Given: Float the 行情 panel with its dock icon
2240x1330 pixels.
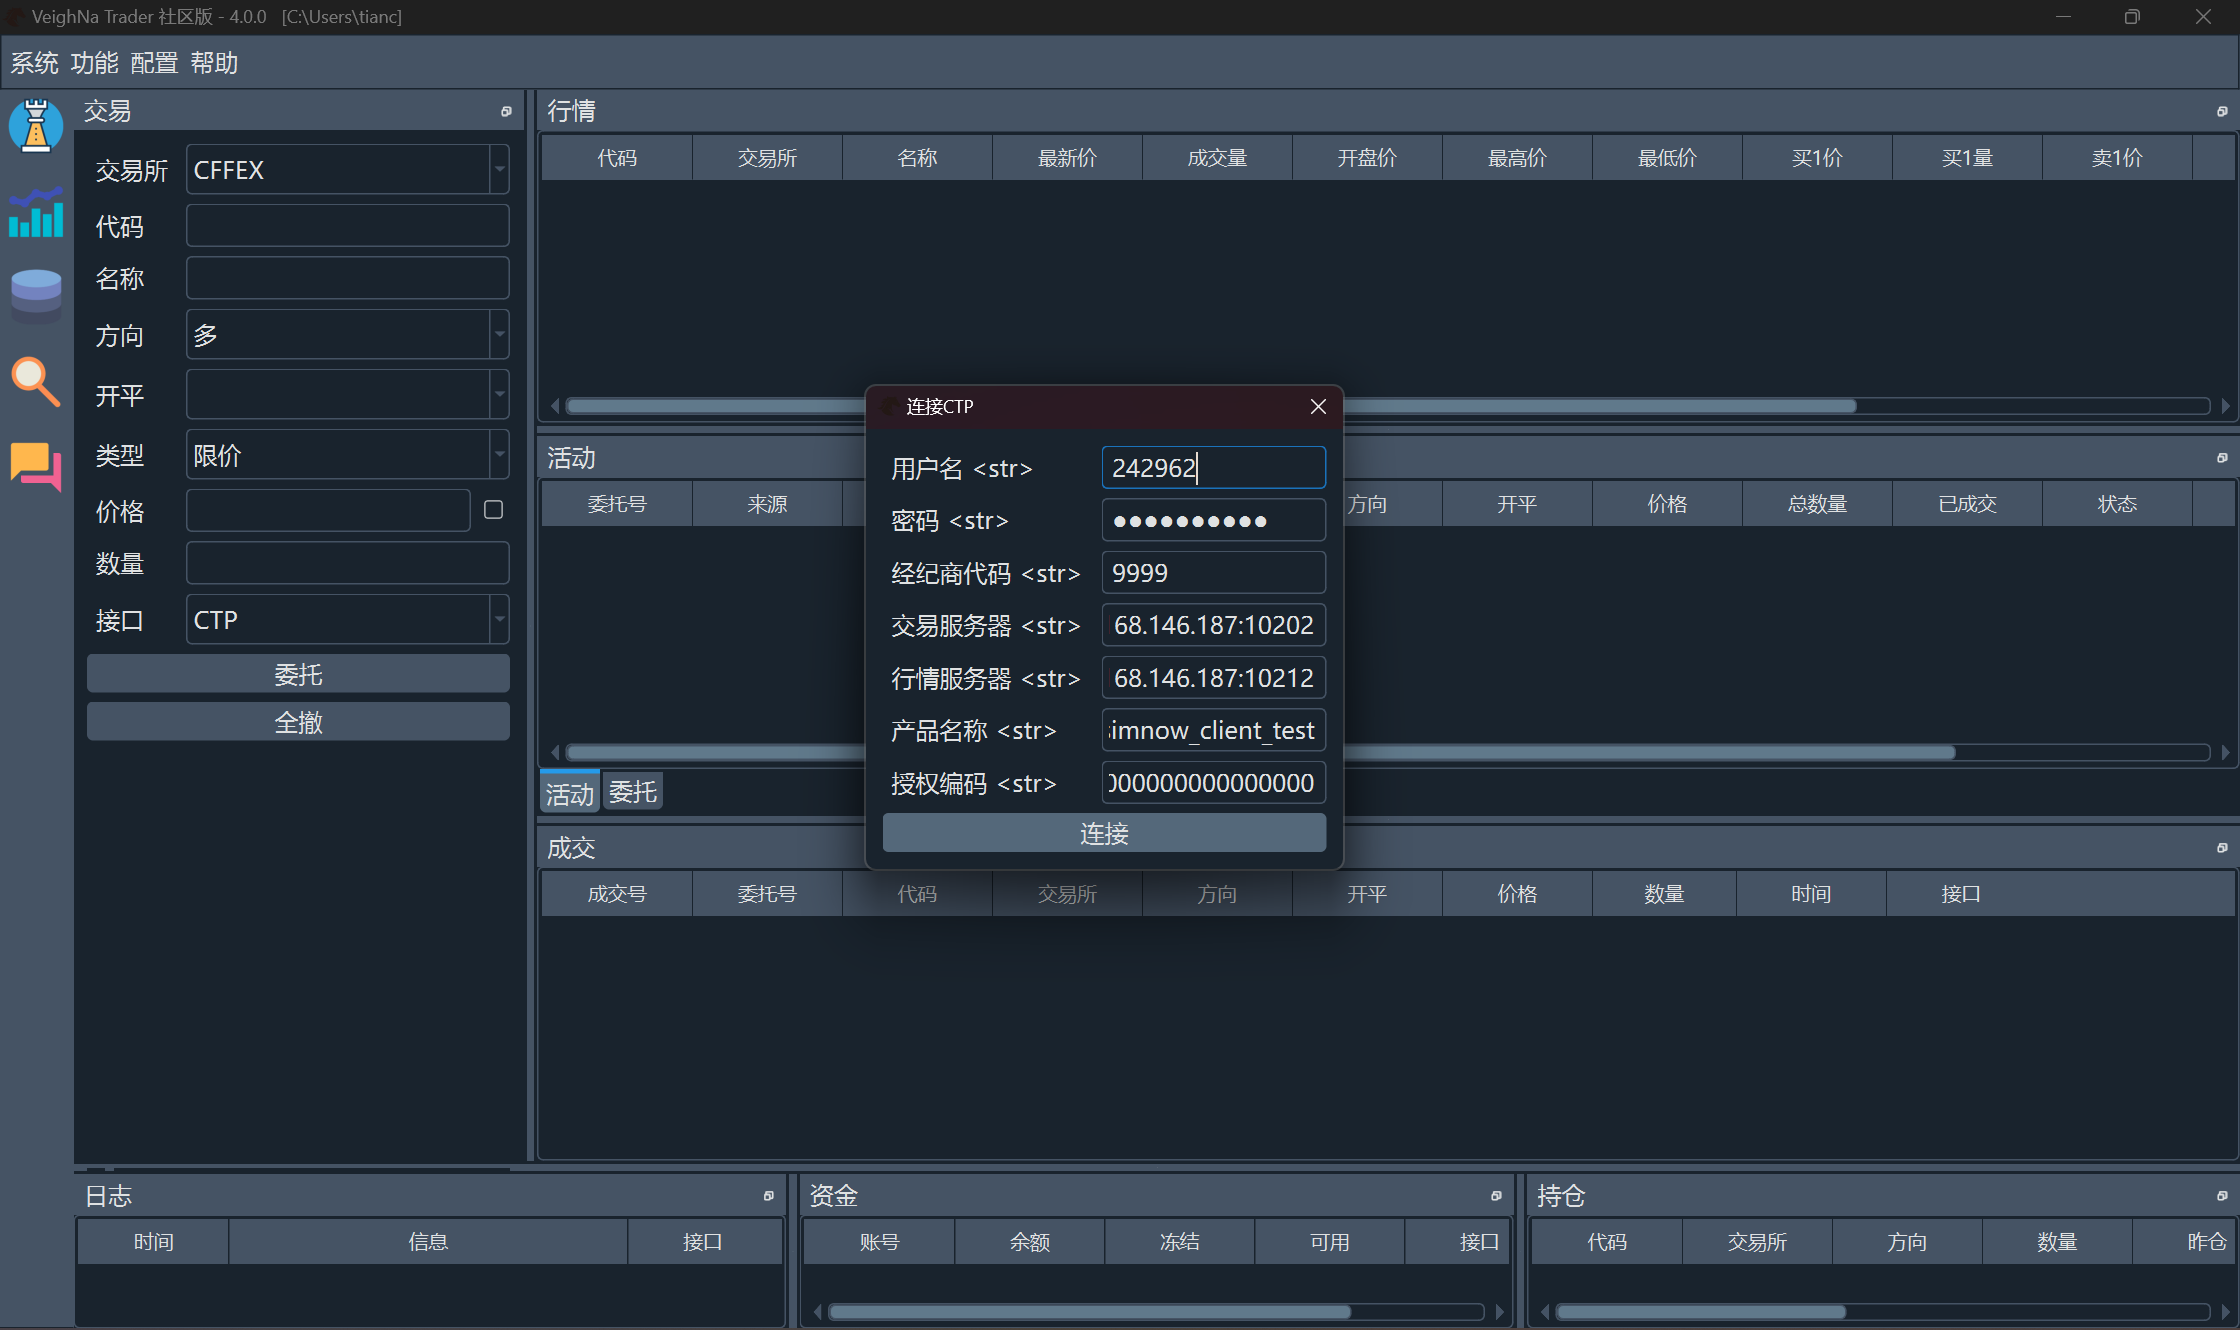Looking at the screenshot, I should (2222, 111).
